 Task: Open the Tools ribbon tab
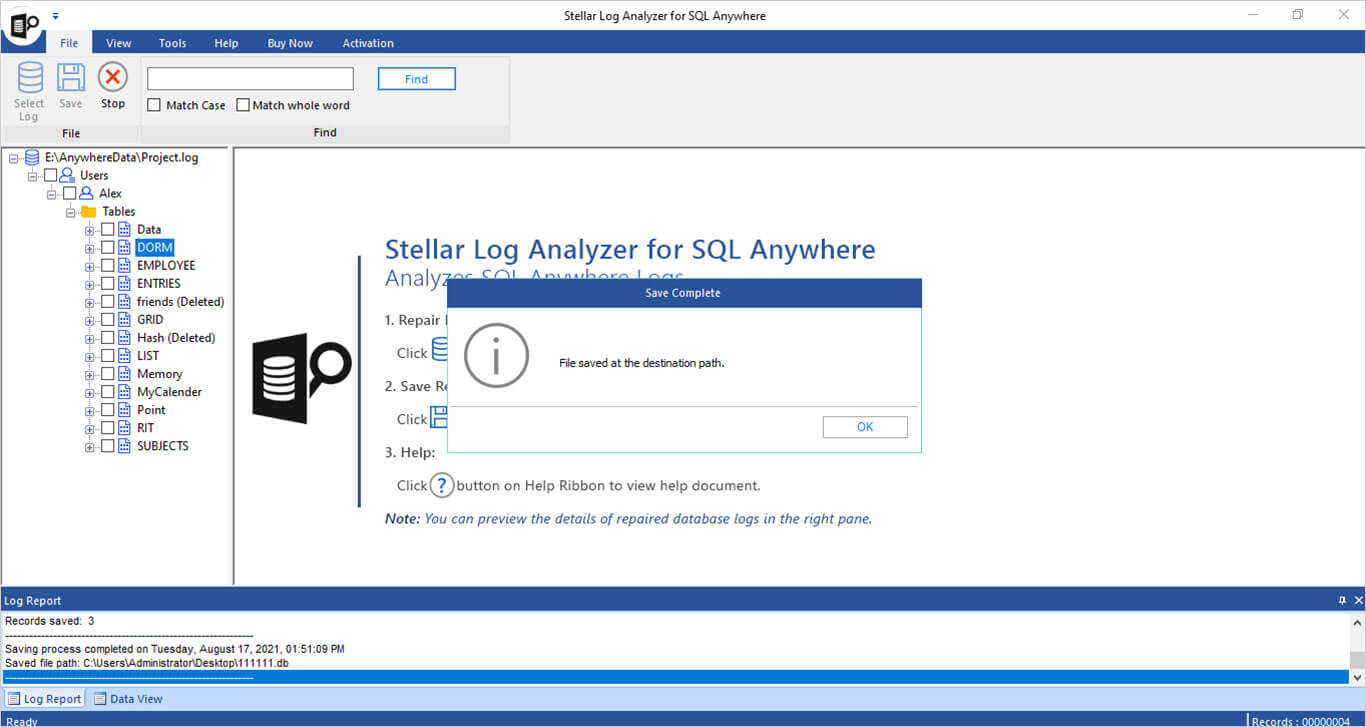[x=172, y=43]
